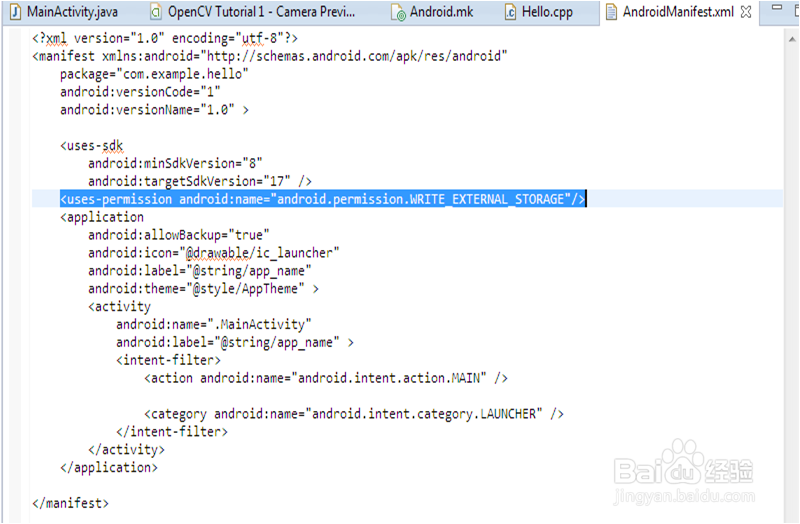Image resolution: width=800 pixels, height=524 pixels.
Task: Click the closing </intent-filter> tag
Action: tap(172, 431)
